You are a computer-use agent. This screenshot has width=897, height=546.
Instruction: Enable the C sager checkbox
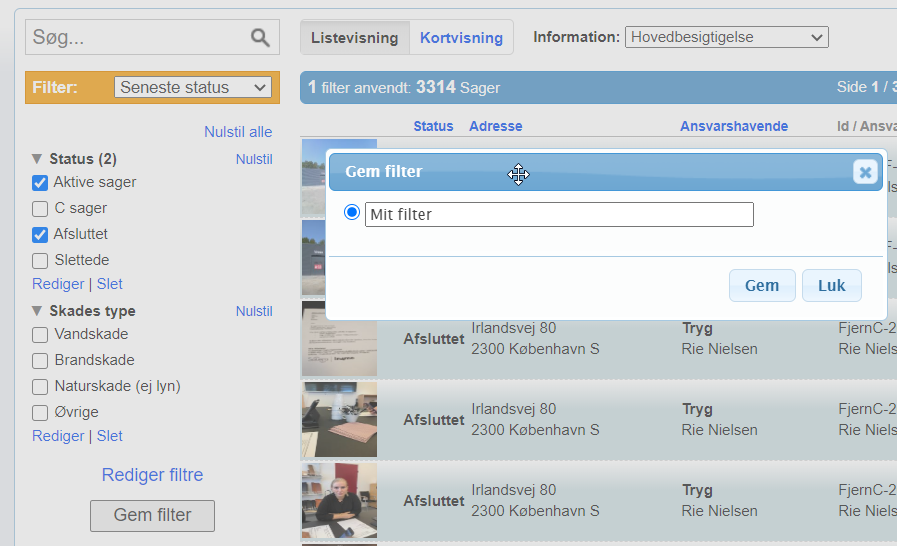pyautogui.click(x=40, y=209)
